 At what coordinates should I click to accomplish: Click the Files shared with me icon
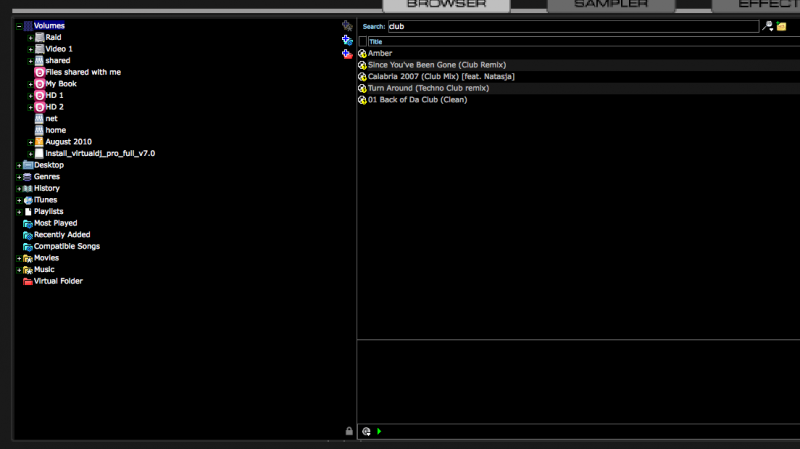[39, 72]
